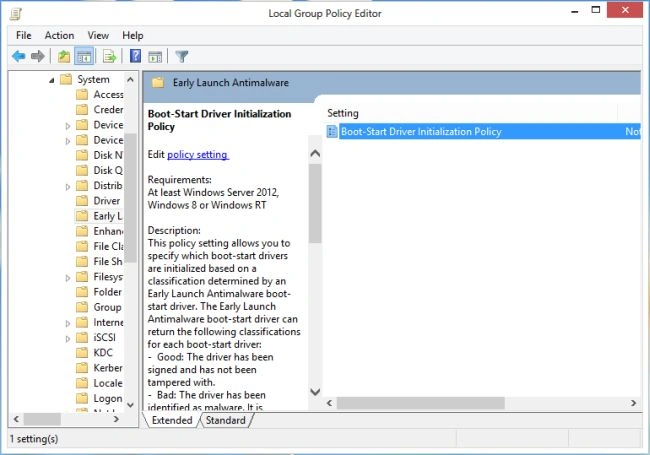The width and height of the screenshot is (650, 455).
Task: Select the Disk Q folder in tree
Action: (x=108, y=170)
